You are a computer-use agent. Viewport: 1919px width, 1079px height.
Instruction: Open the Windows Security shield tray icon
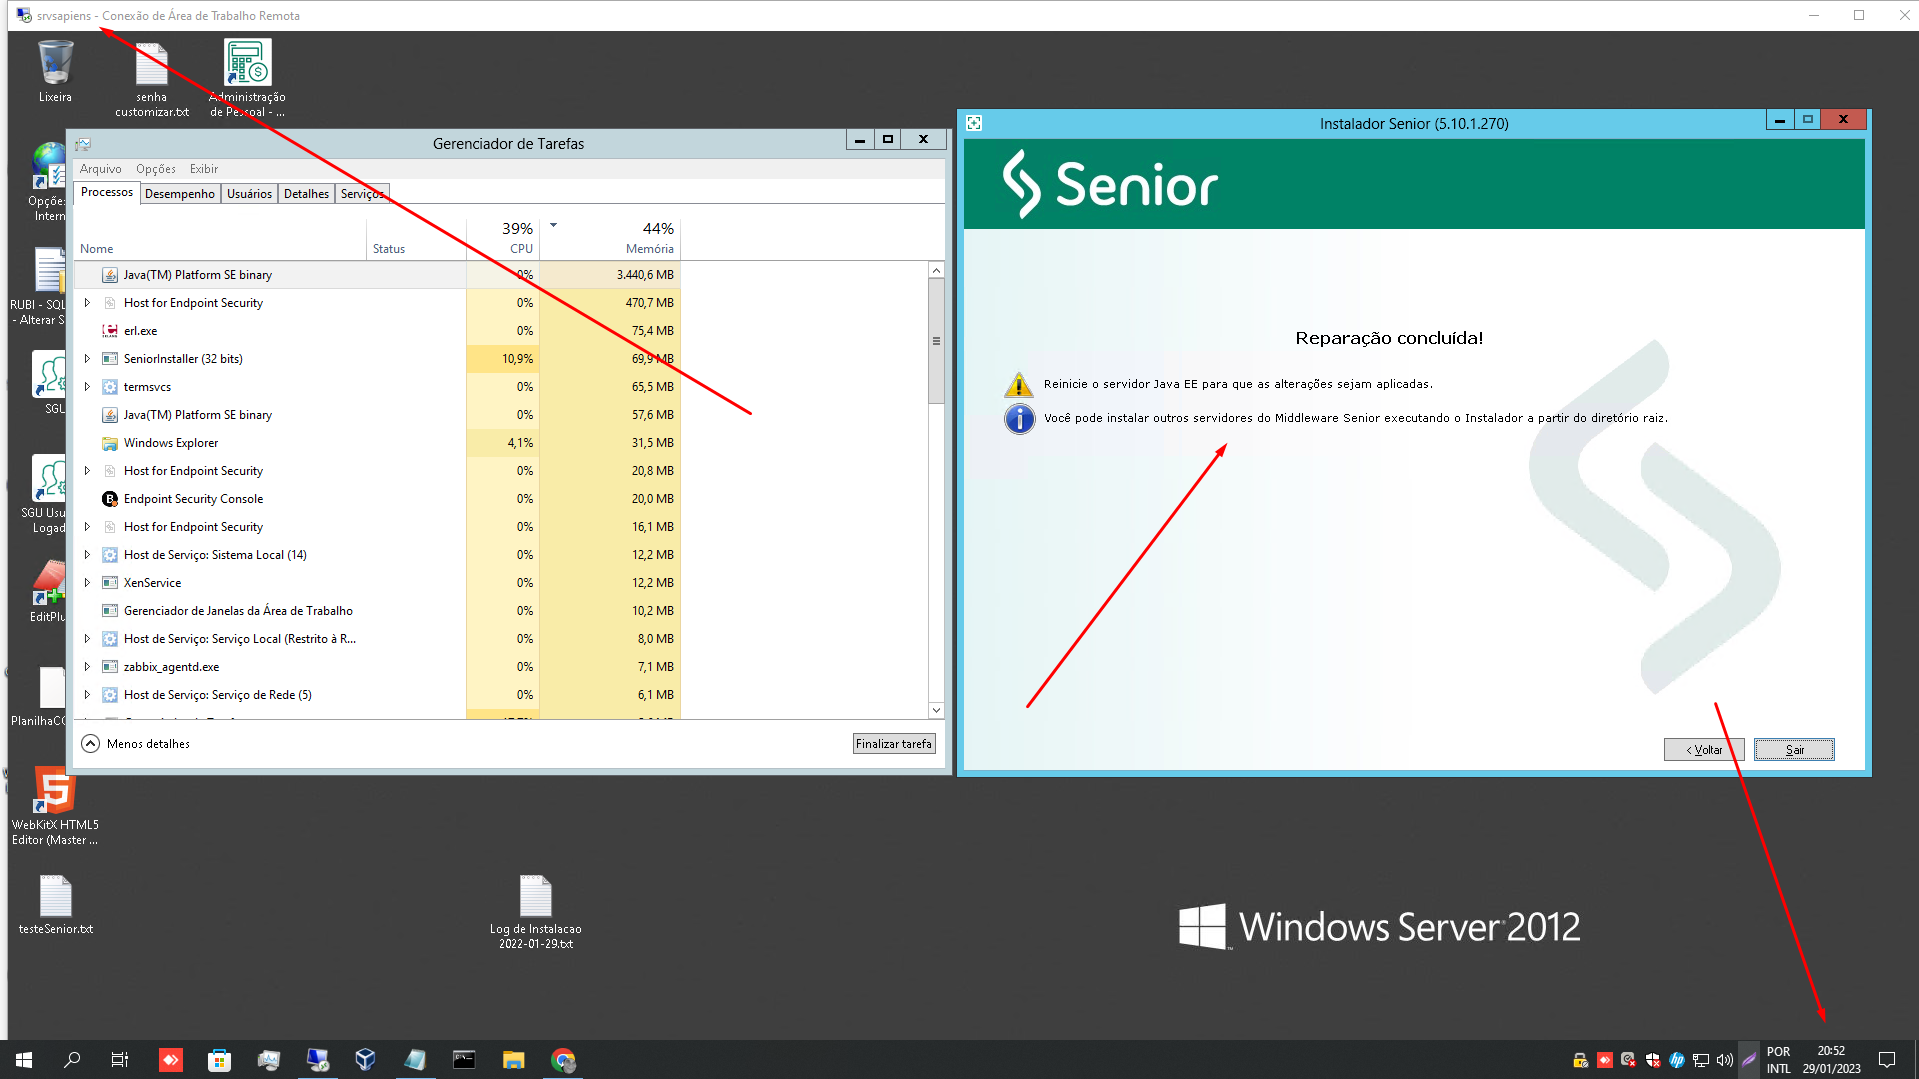click(x=1653, y=1060)
